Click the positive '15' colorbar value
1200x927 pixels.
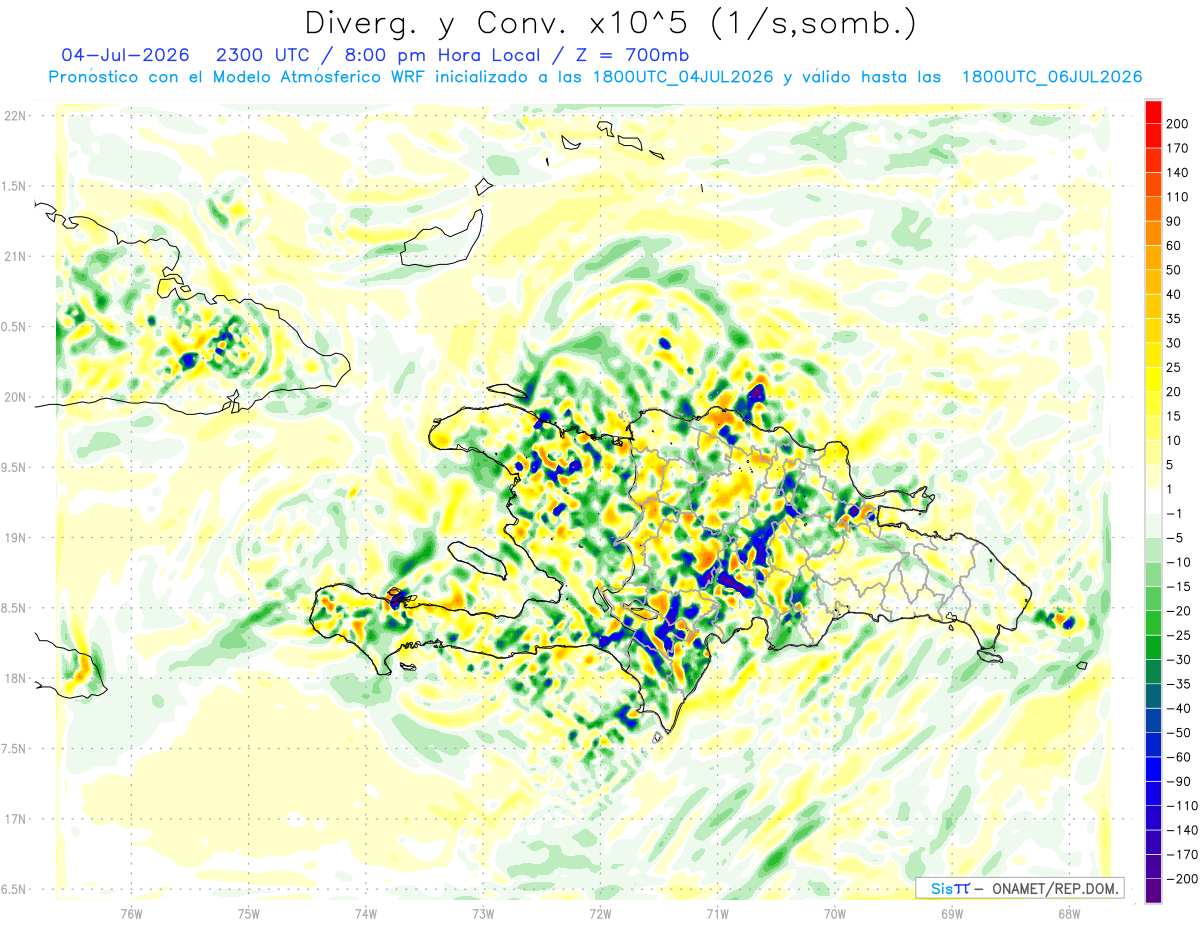point(1174,416)
